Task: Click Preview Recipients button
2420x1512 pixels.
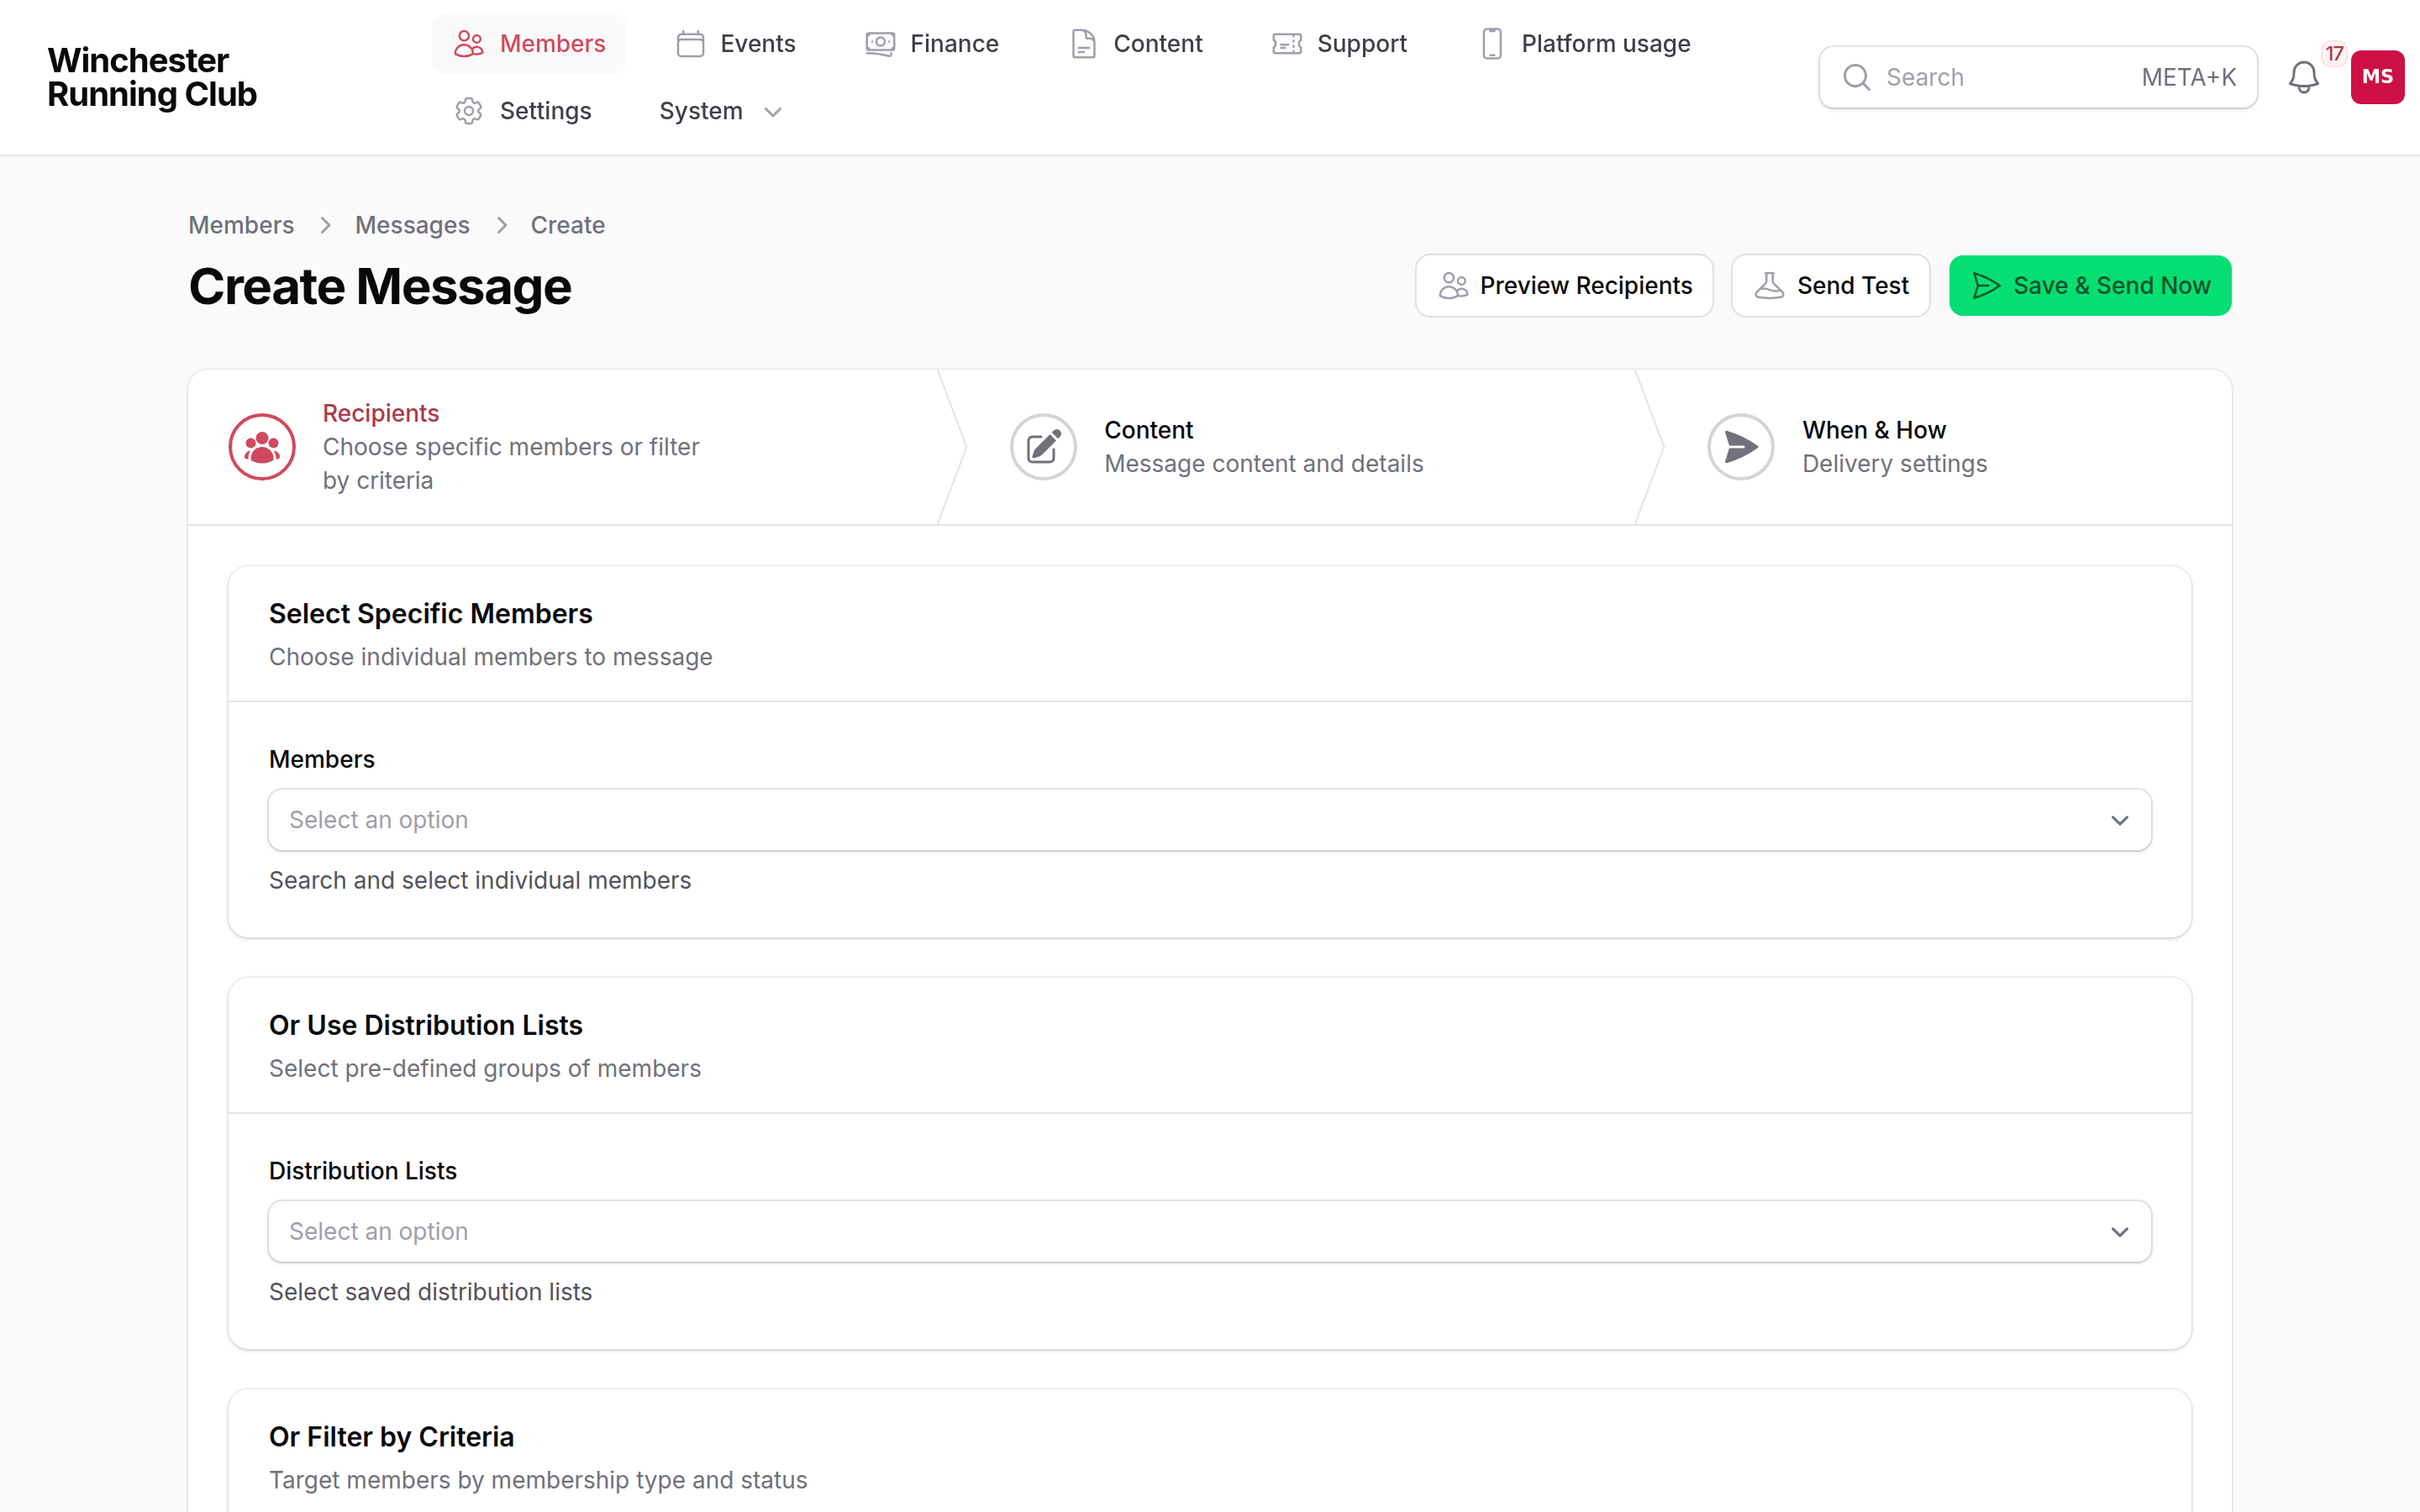Action: 1564,286
